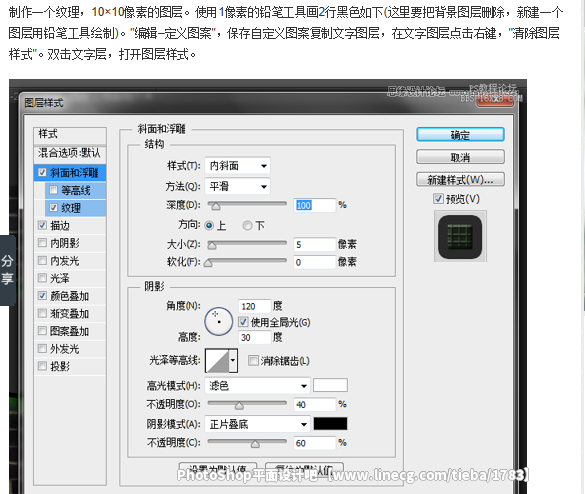Click shadow opacity field 60
Viewport: 585px width, 494px height.
(x=314, y=443)
